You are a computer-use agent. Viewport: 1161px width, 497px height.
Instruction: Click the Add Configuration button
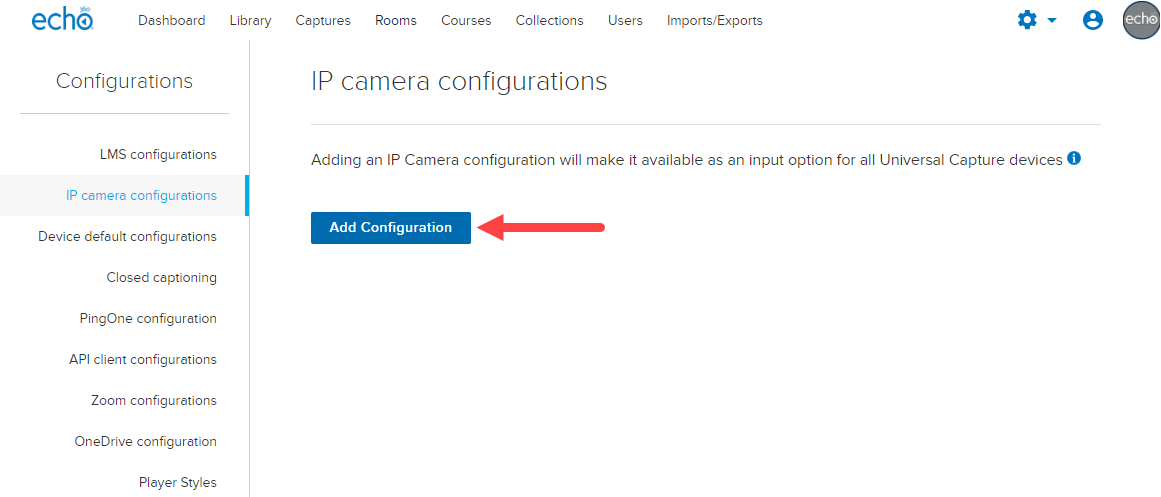pos(390,227)
